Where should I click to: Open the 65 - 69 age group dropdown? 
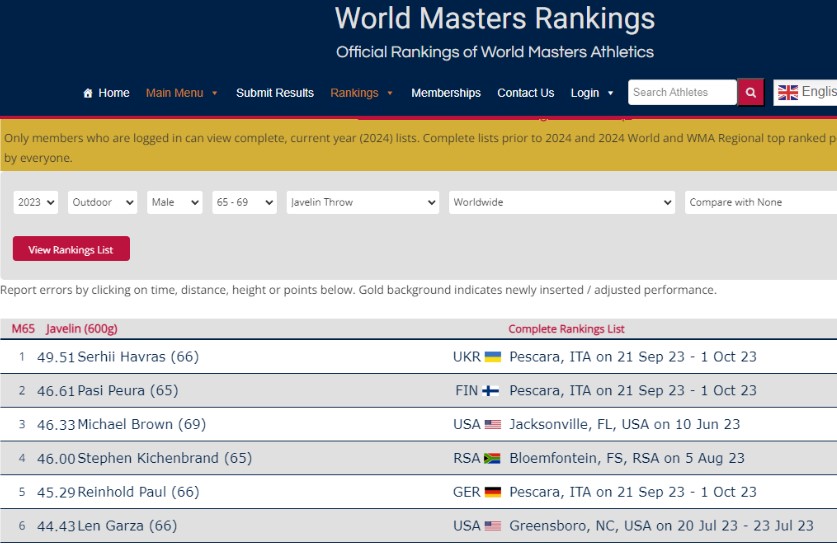(x=243, y=202)
